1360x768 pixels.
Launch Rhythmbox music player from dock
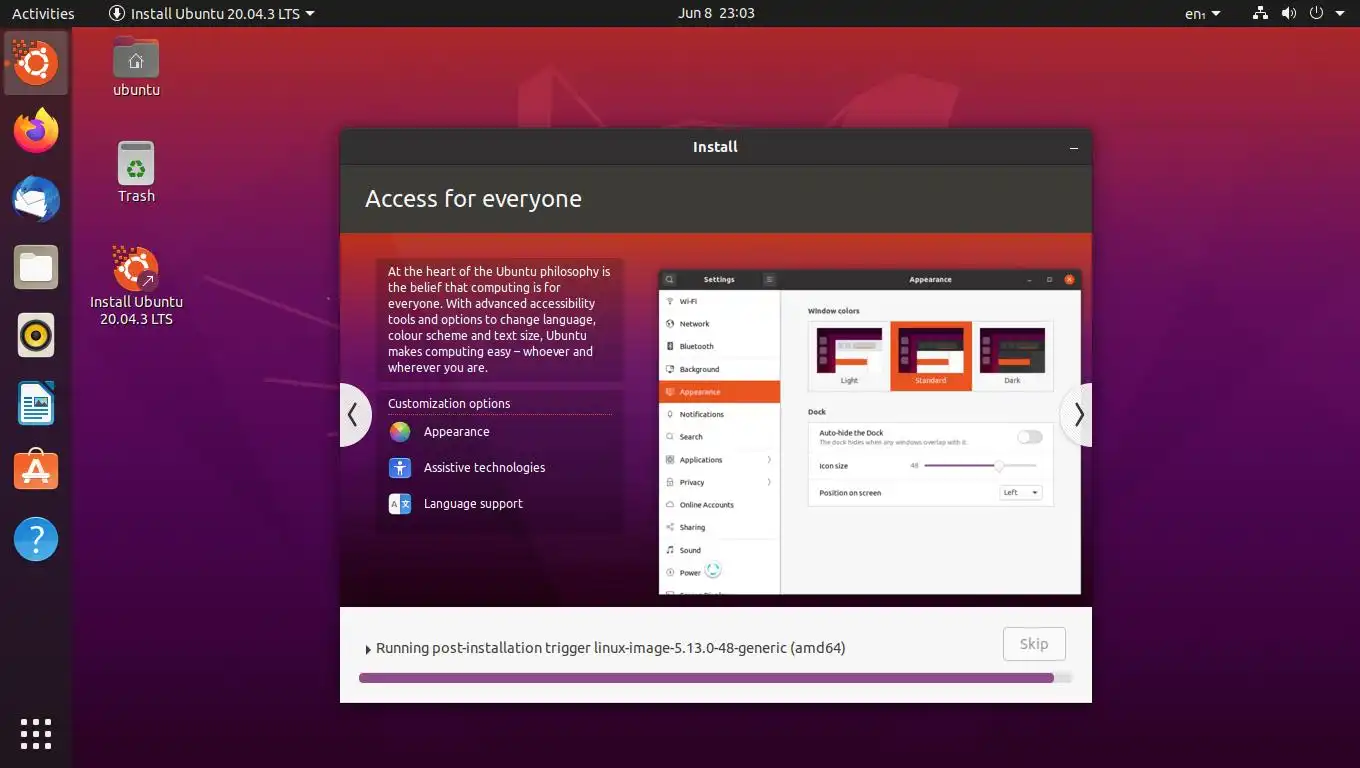click(36, 335)
